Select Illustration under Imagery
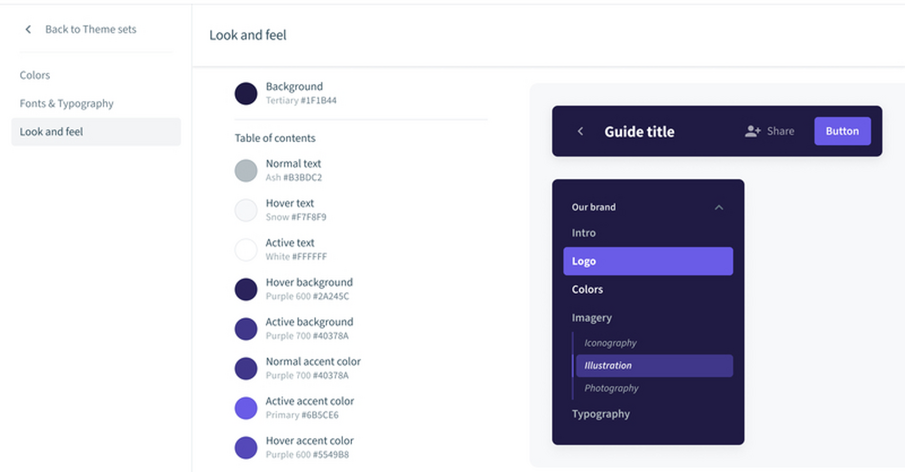Image resolution: width=905 pixels, height=472 pixels. pyautogui.click(x=654, y=365)
